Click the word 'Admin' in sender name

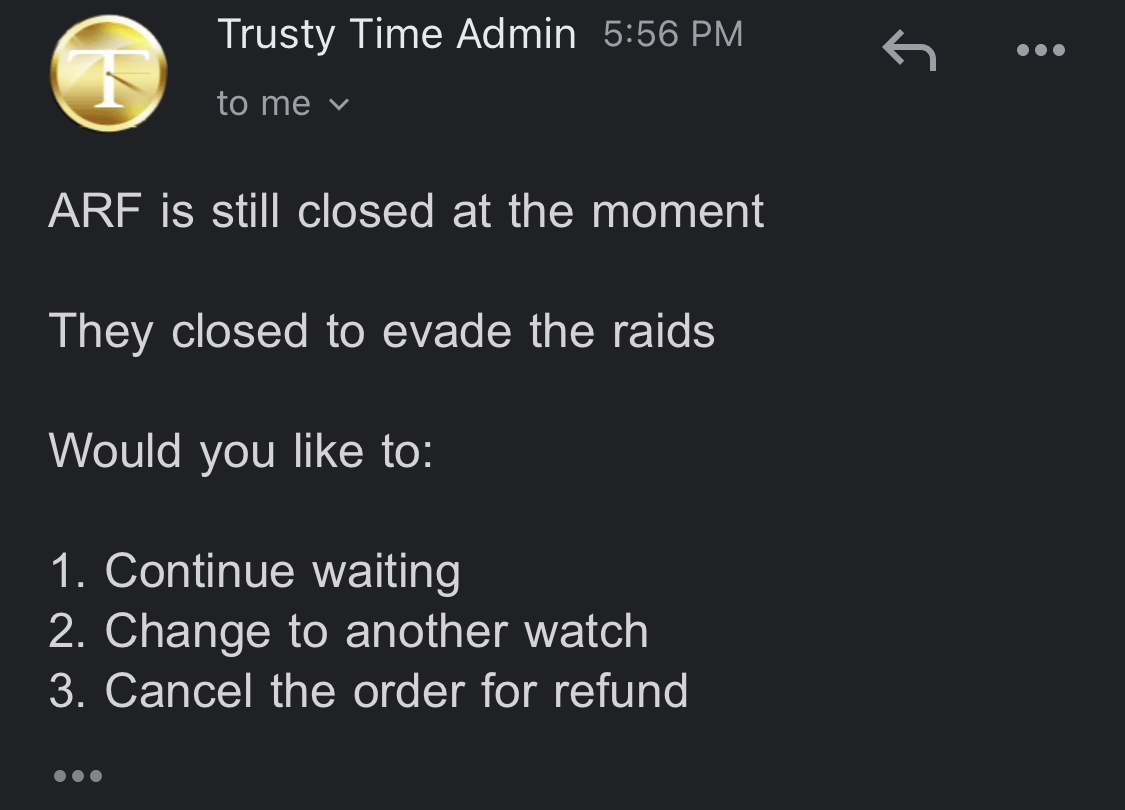click(517, 34)
